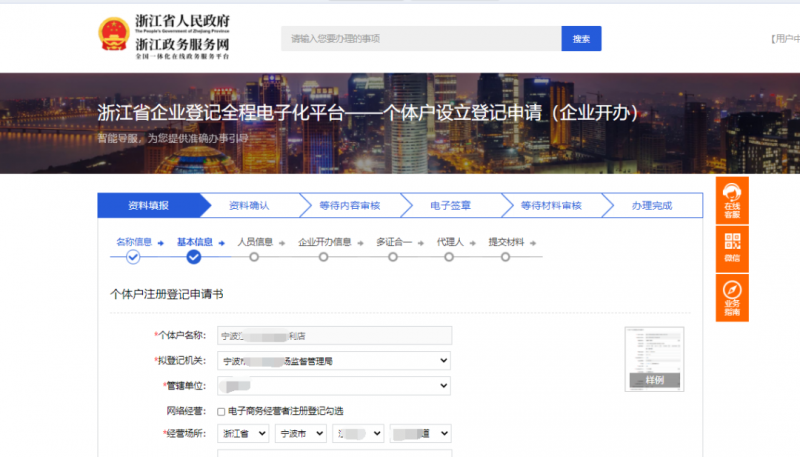800x457 pixels.
Task: Enable 电子商务经营者注册登记勾选 checkbox
Action: 221,411
